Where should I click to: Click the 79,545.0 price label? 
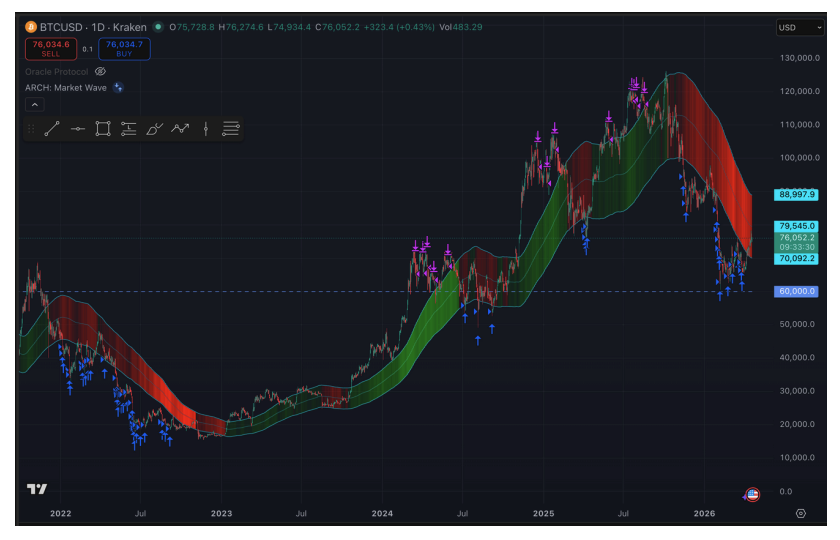796,226
